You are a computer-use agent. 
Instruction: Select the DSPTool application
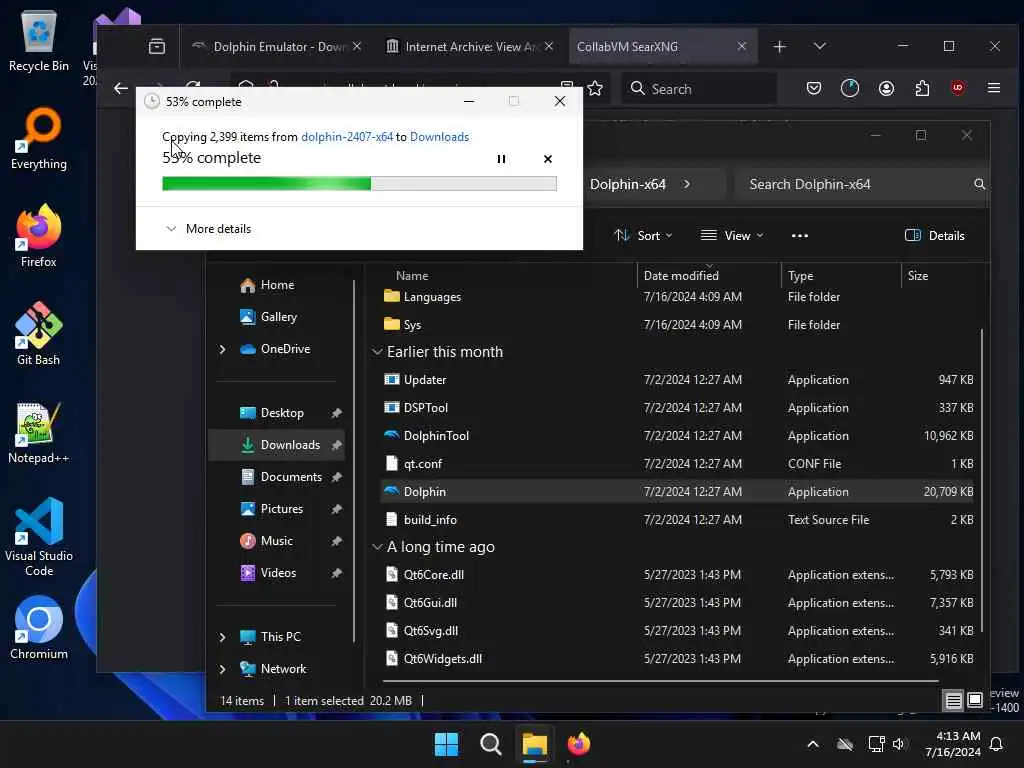[x=677, y=408]
